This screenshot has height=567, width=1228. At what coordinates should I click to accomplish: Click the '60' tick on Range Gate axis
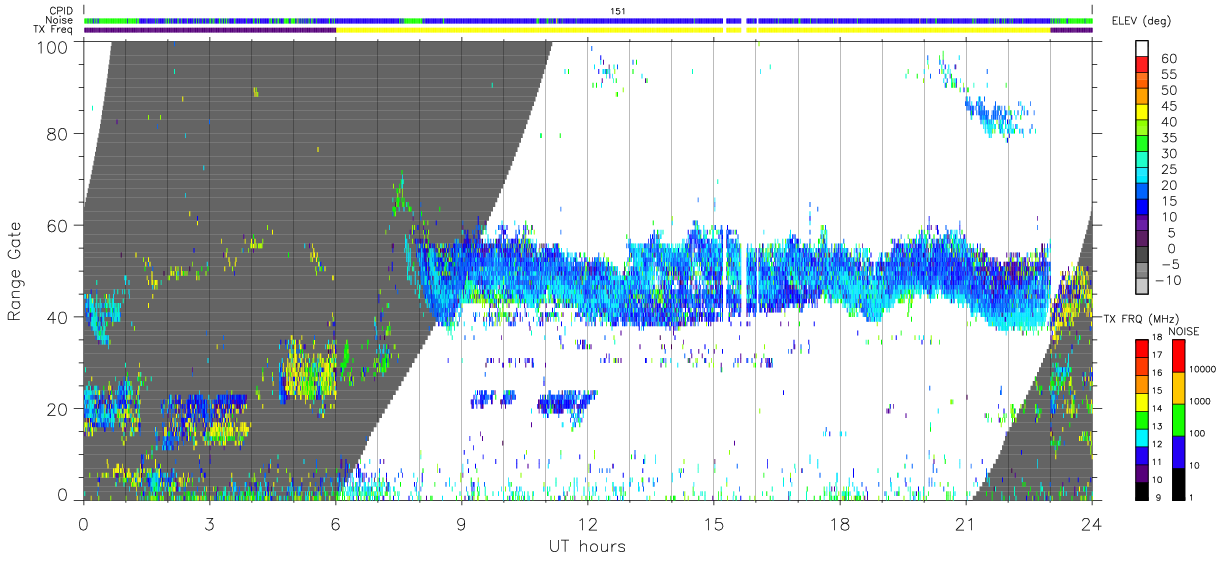(56, 225)
